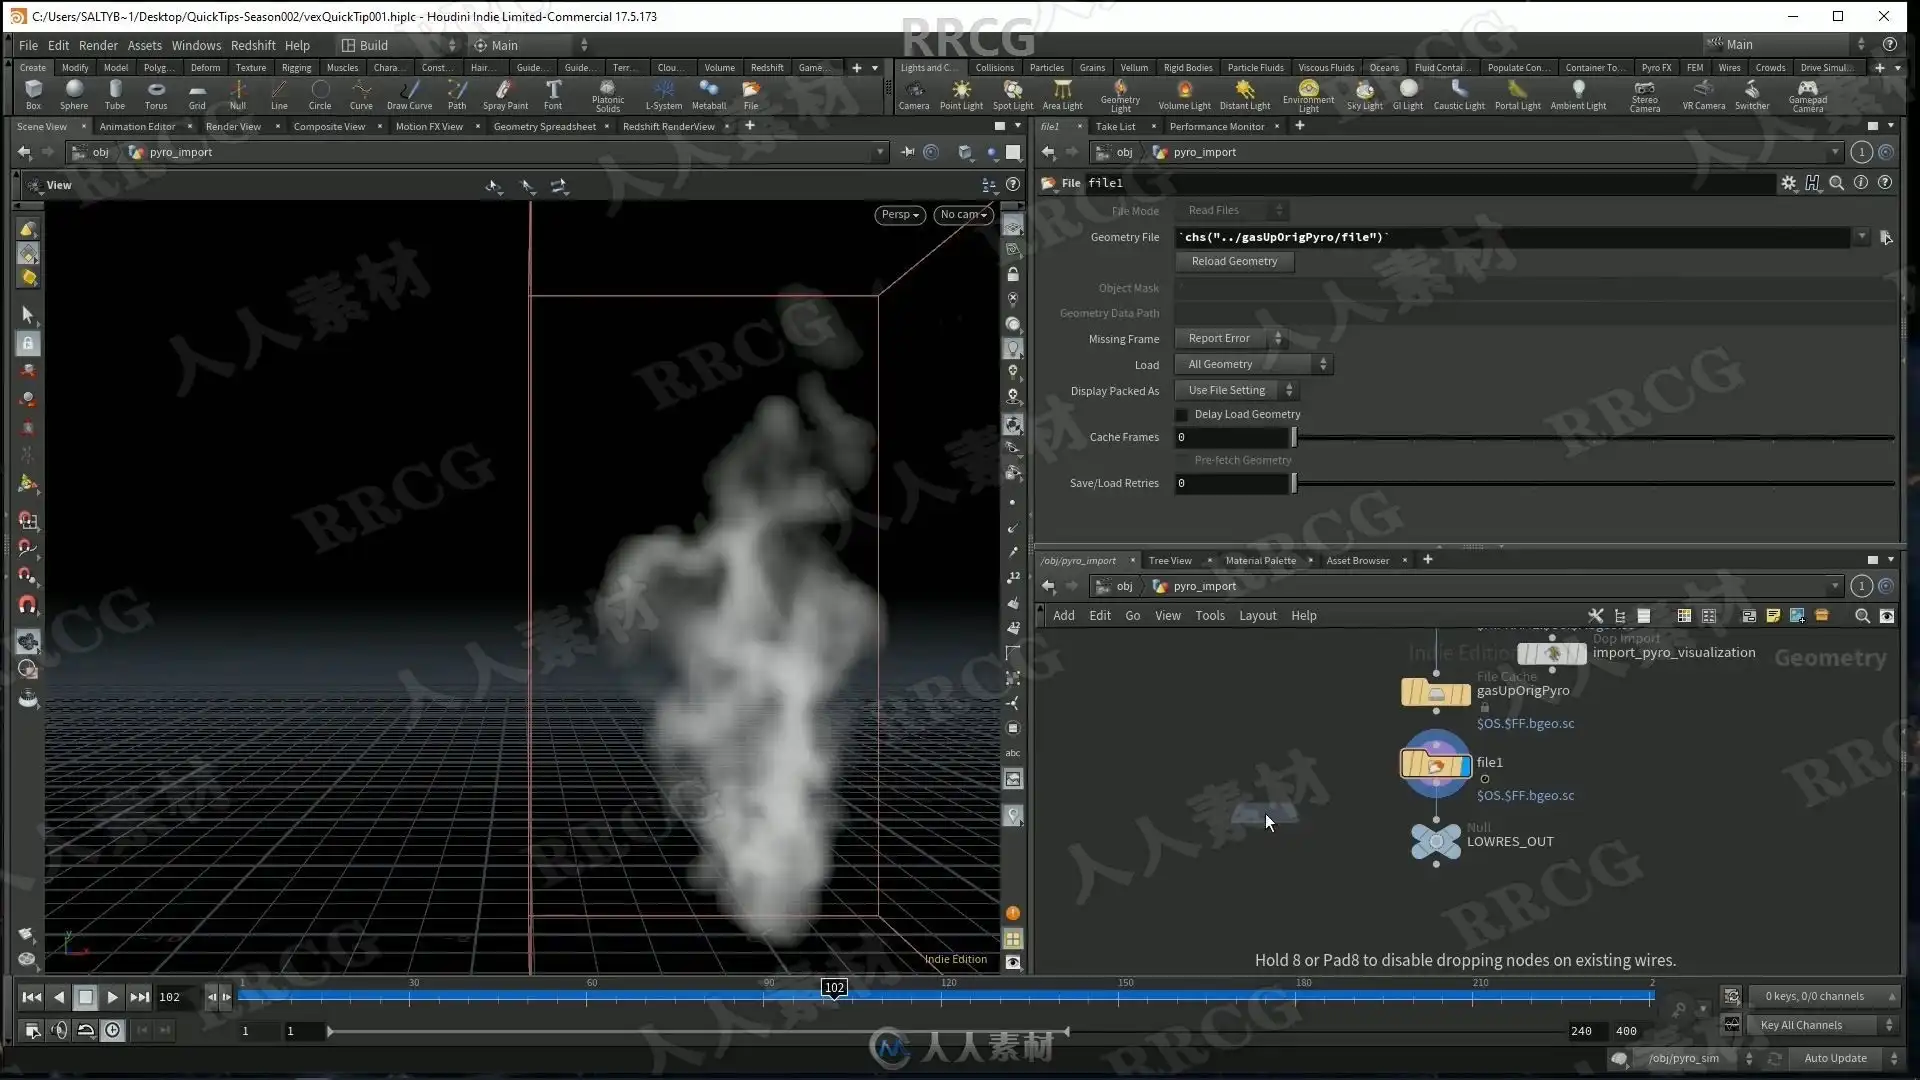Open the Persp viewport camera menu
This screenshot has width=1920, height=1080.
click(899, 214)
